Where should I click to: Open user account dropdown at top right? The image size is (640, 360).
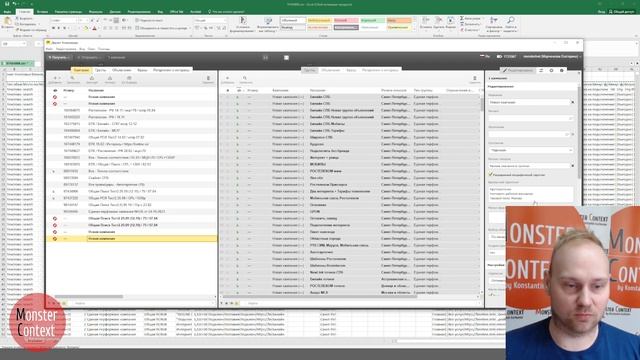pyautogui.click(x=552, y=57)
